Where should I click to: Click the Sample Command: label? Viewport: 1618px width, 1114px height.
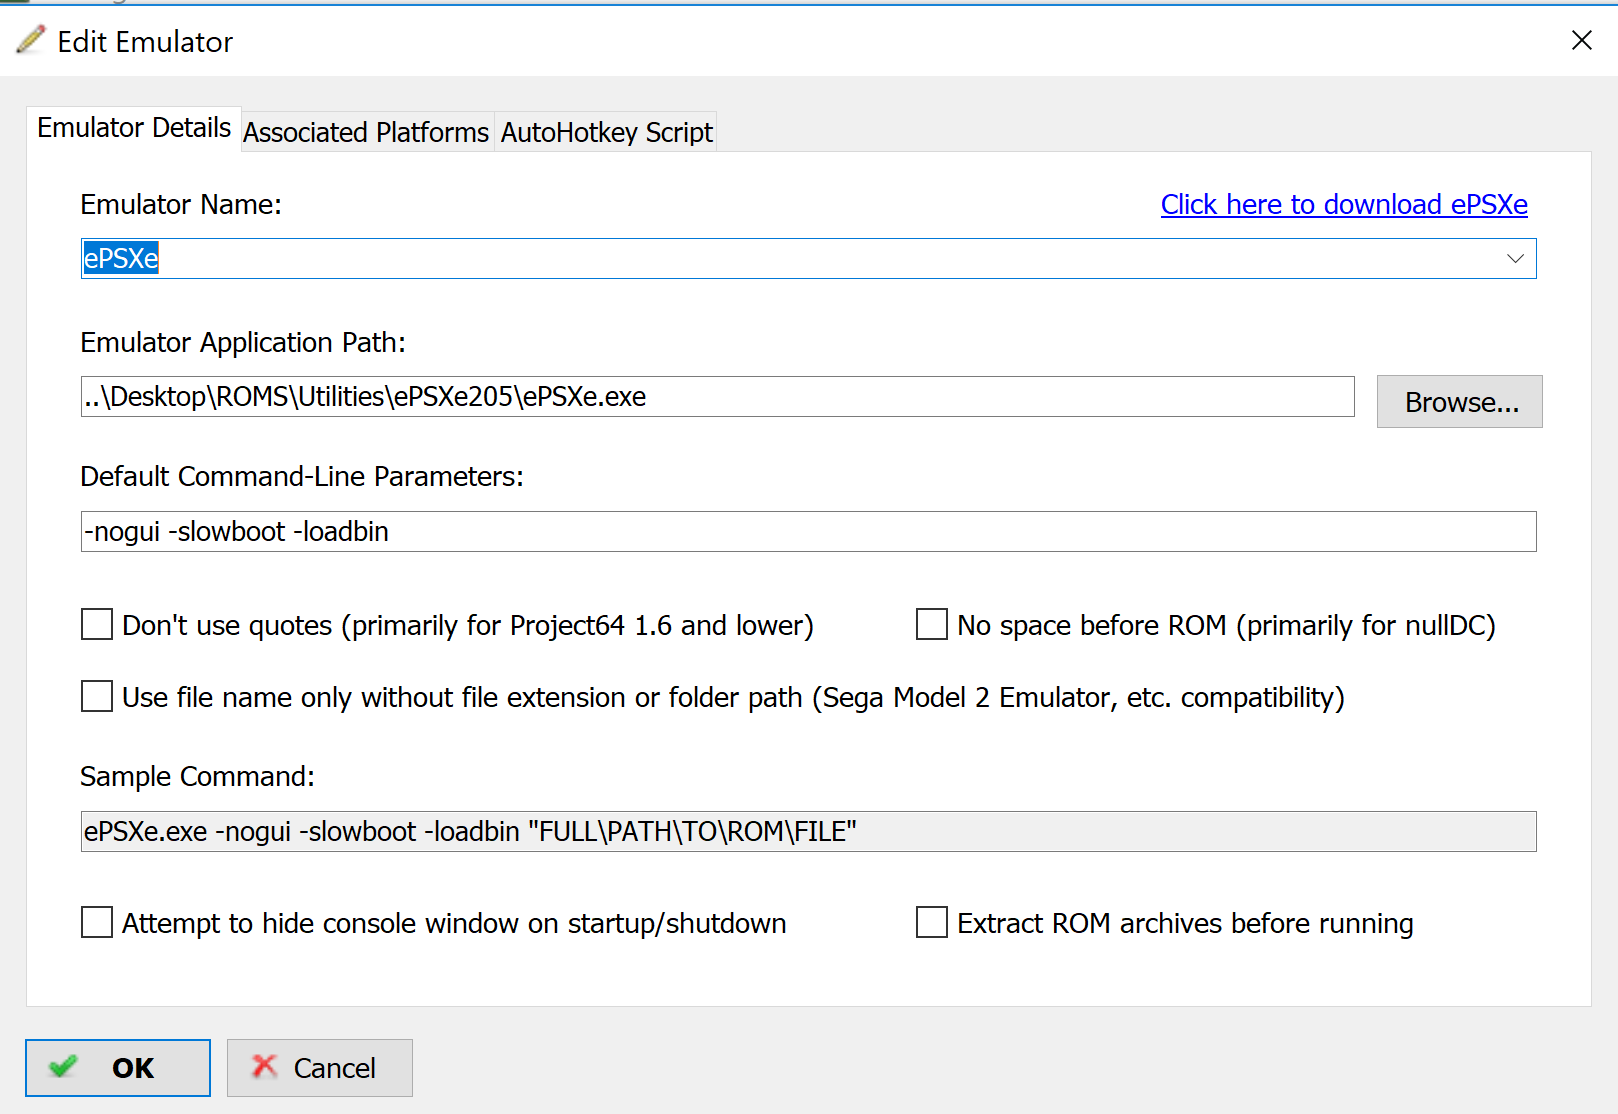[x=197, y=776]
